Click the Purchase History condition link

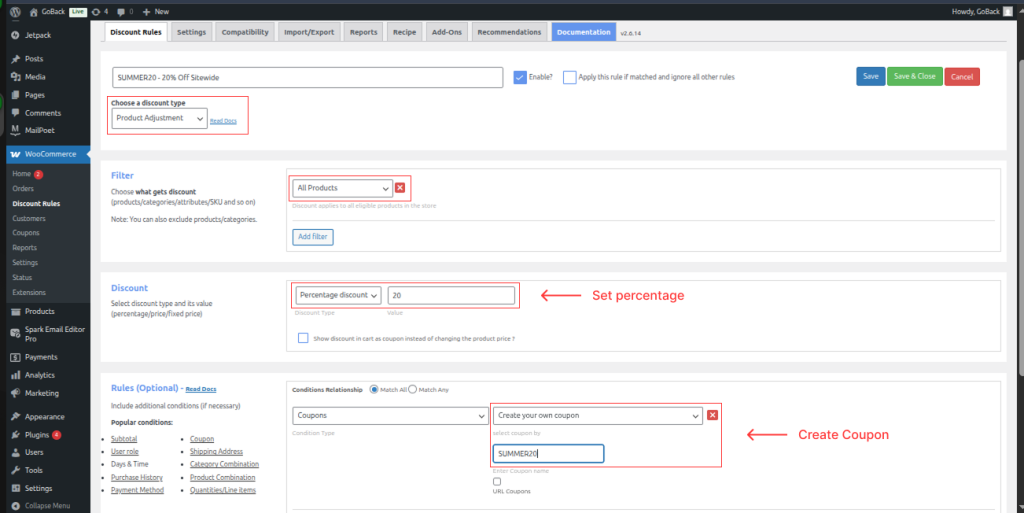(x=136, y=478)
